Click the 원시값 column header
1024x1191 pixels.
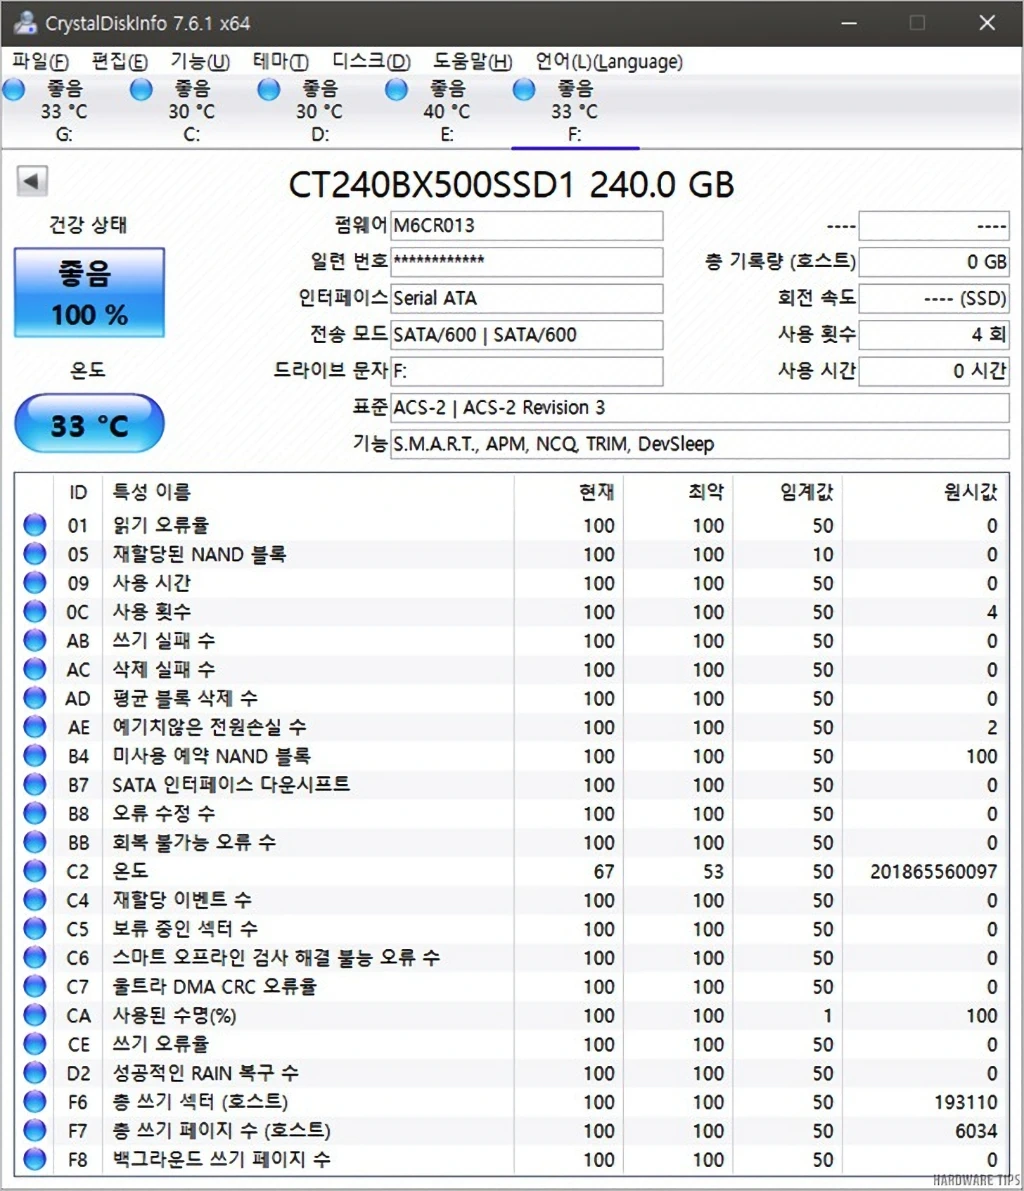click(x=970, y=492)
